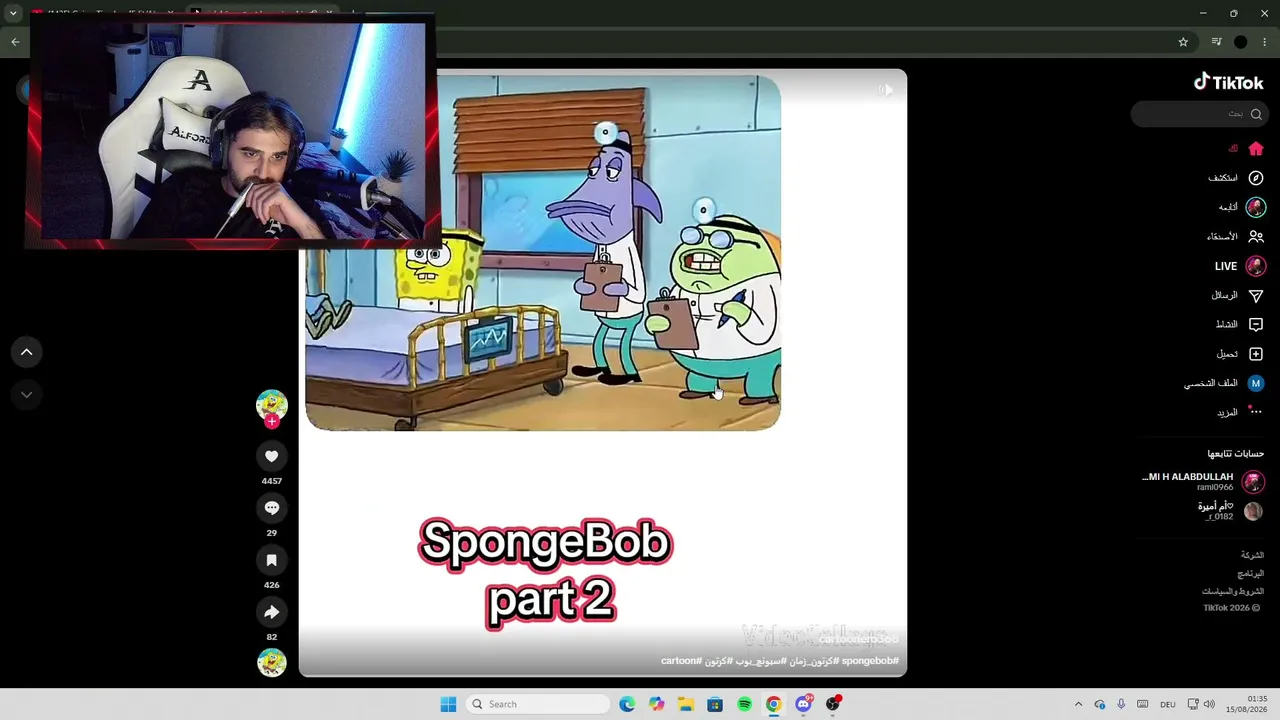Open the Chrome three-dot menu

[1265, 42]
